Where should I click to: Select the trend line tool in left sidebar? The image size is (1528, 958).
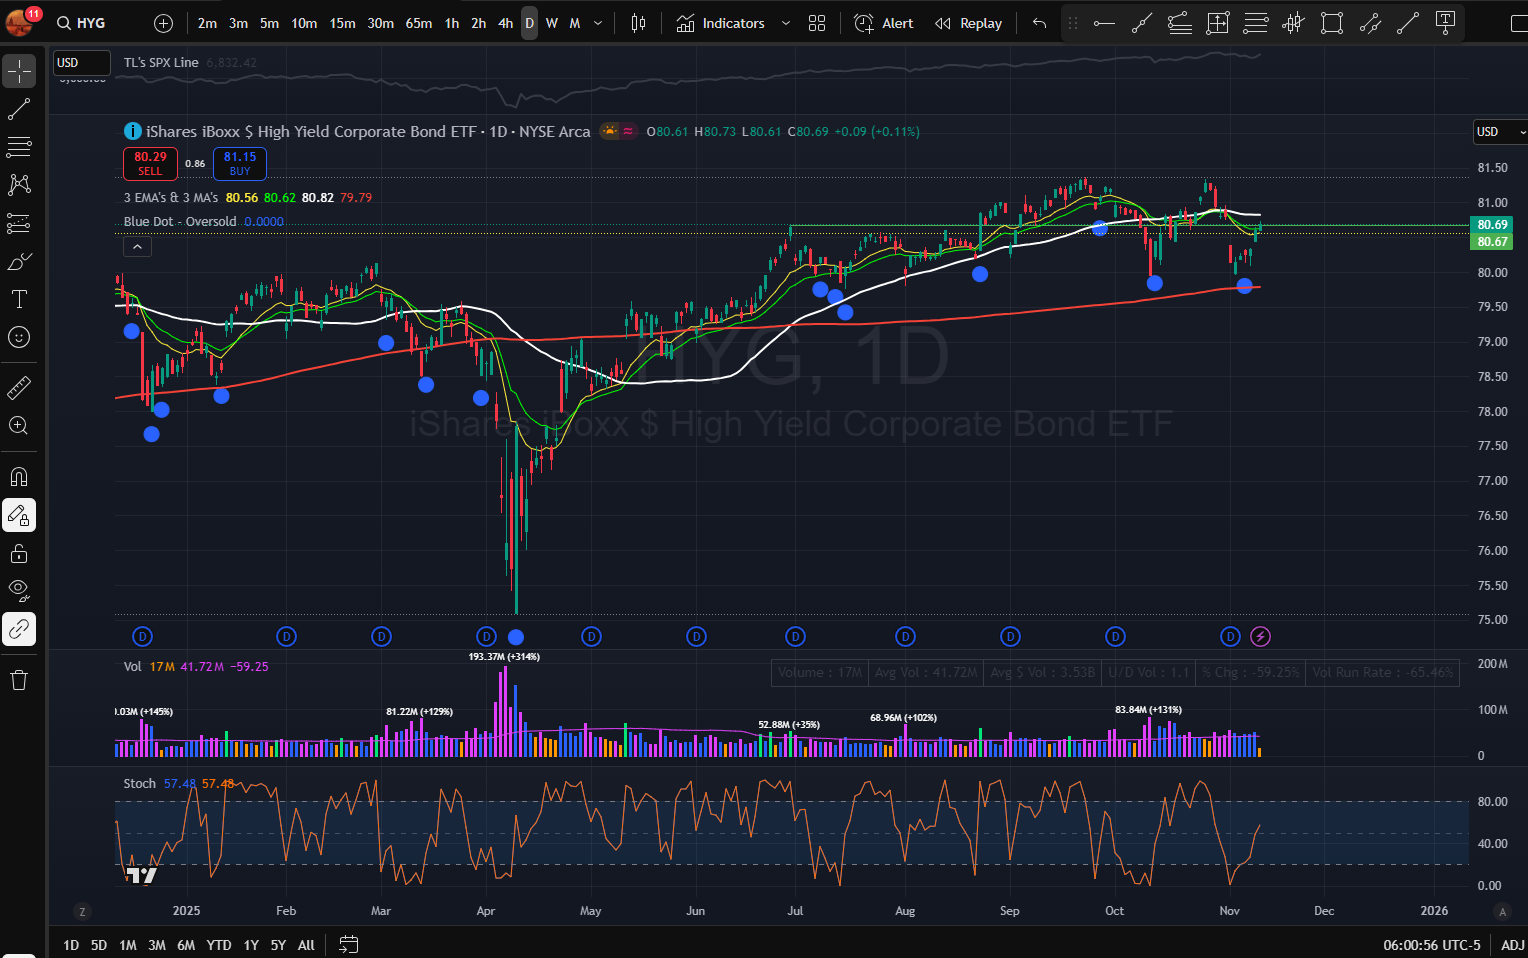click(19, 109)
